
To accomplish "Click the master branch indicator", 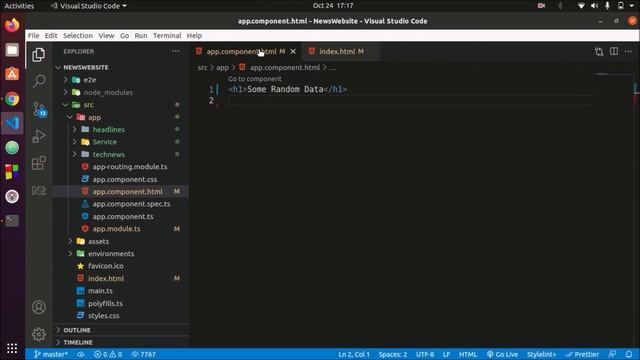I will tap(51, 354).
